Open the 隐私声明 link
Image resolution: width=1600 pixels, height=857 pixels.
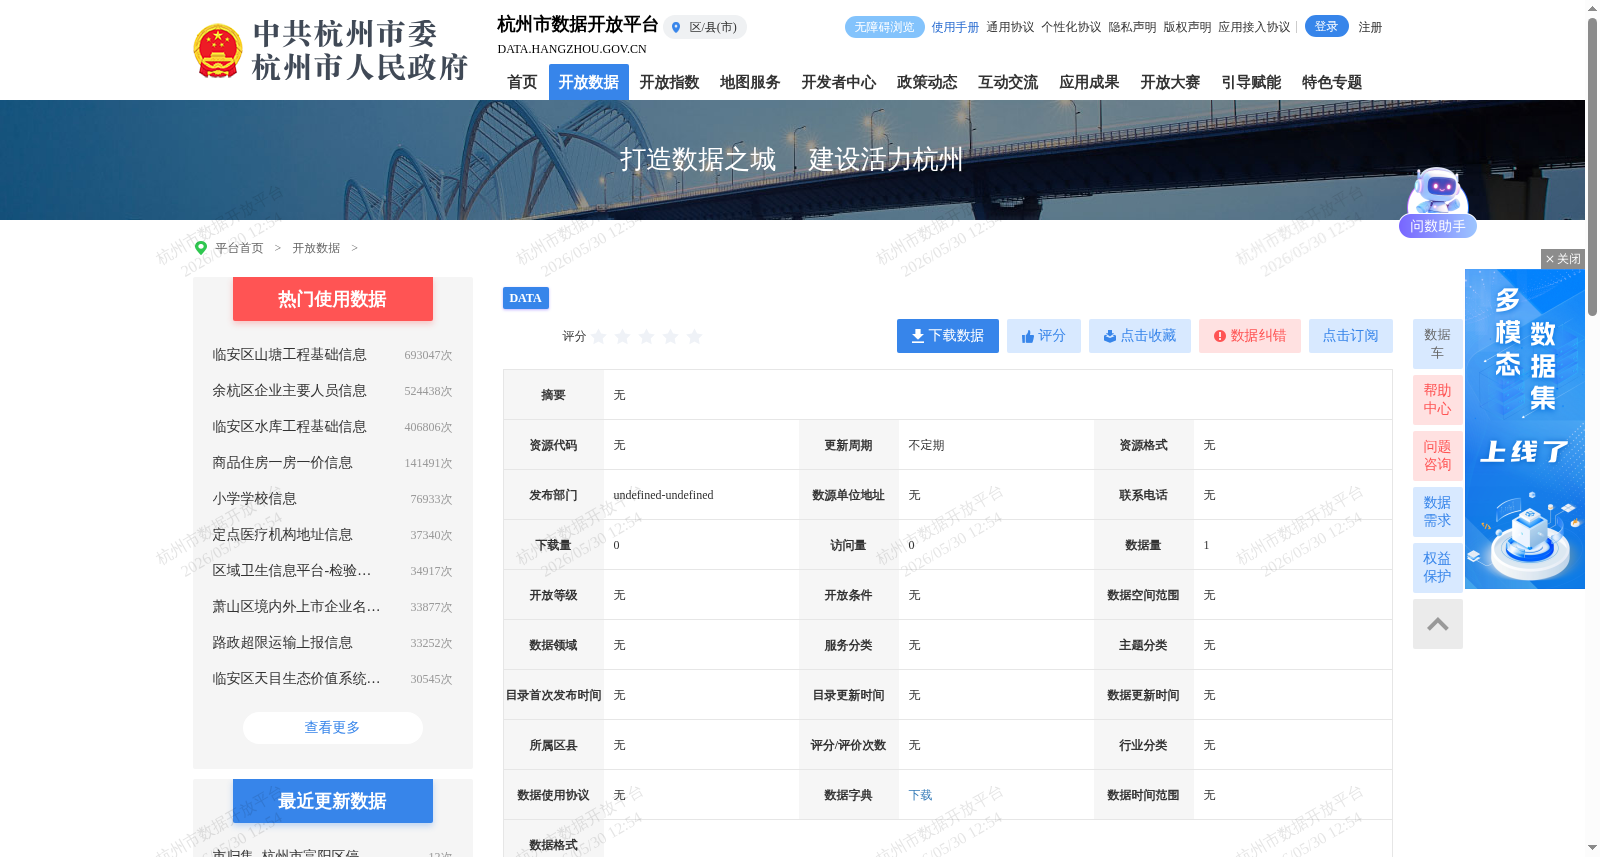pyautogui.click(x=1132, y=27)
